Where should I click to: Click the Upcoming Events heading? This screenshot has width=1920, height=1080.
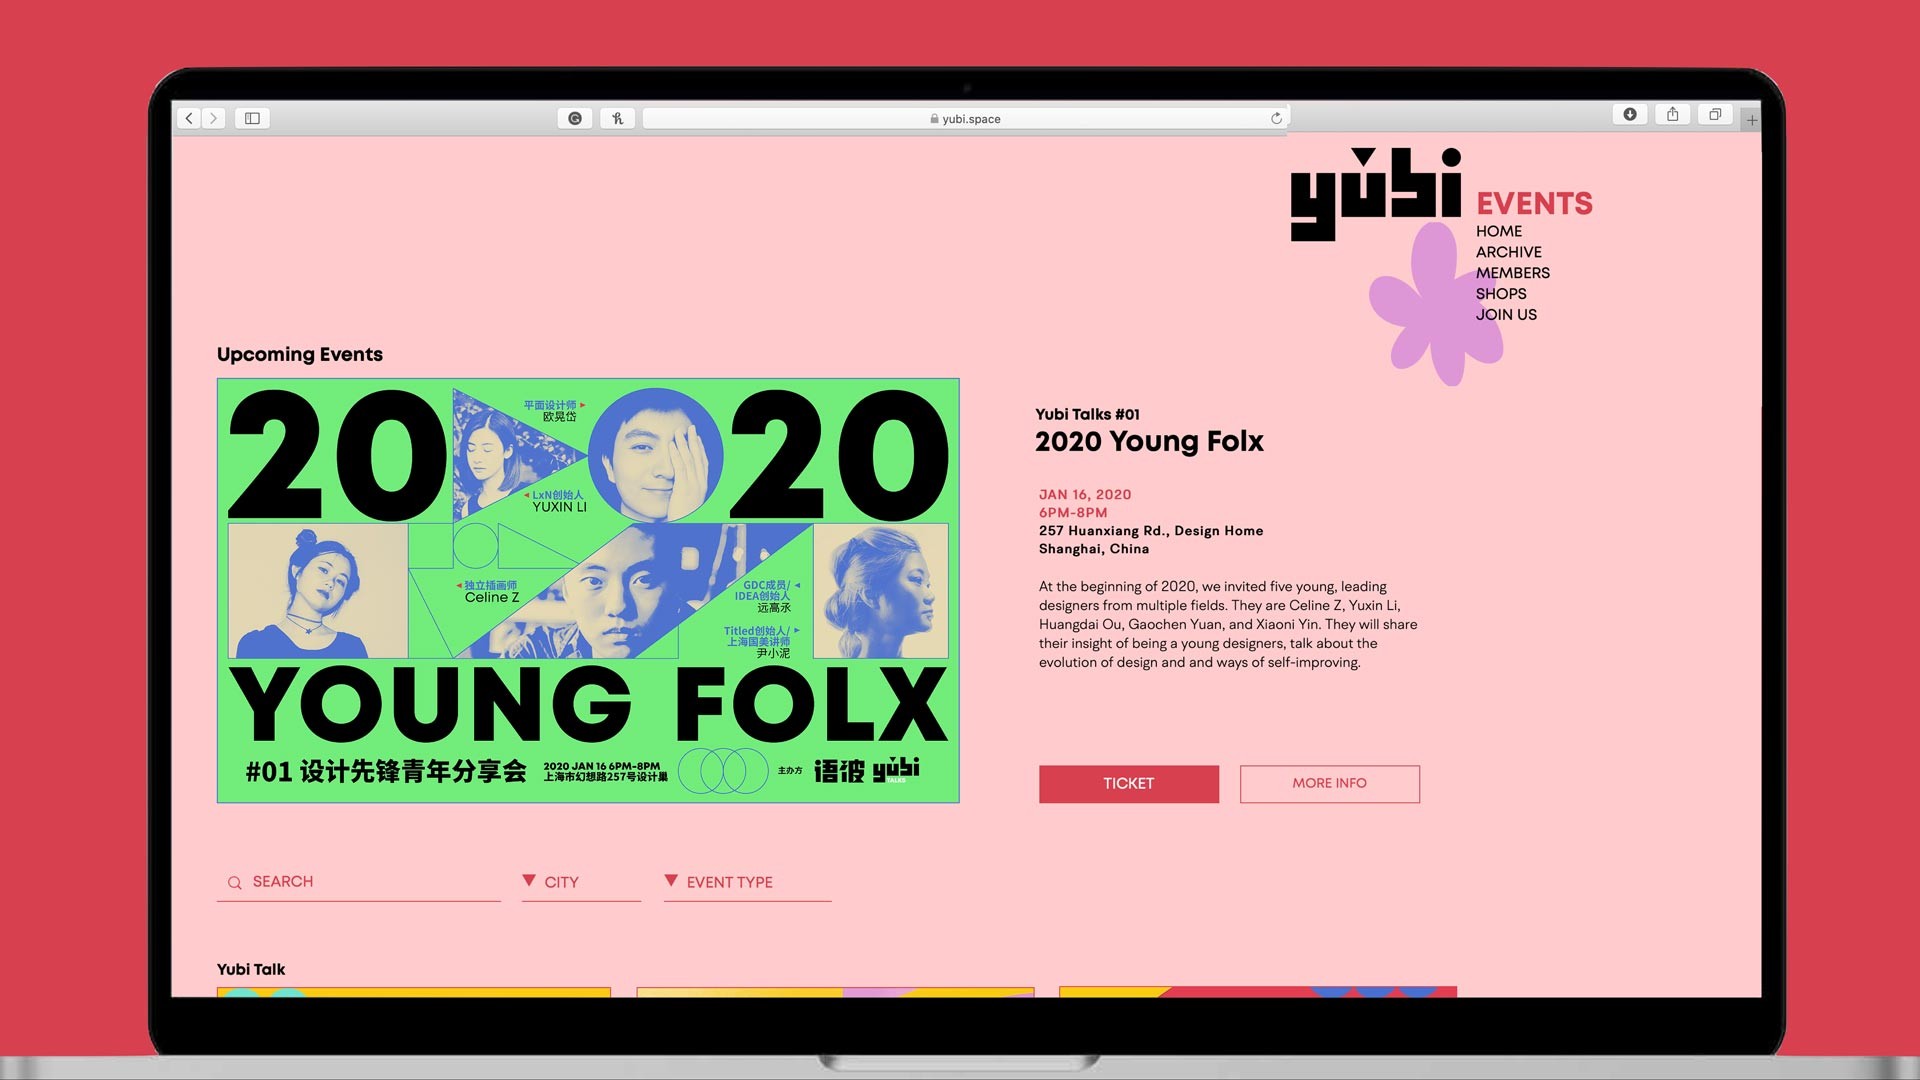pyautogui.click(x=300, y=355)
